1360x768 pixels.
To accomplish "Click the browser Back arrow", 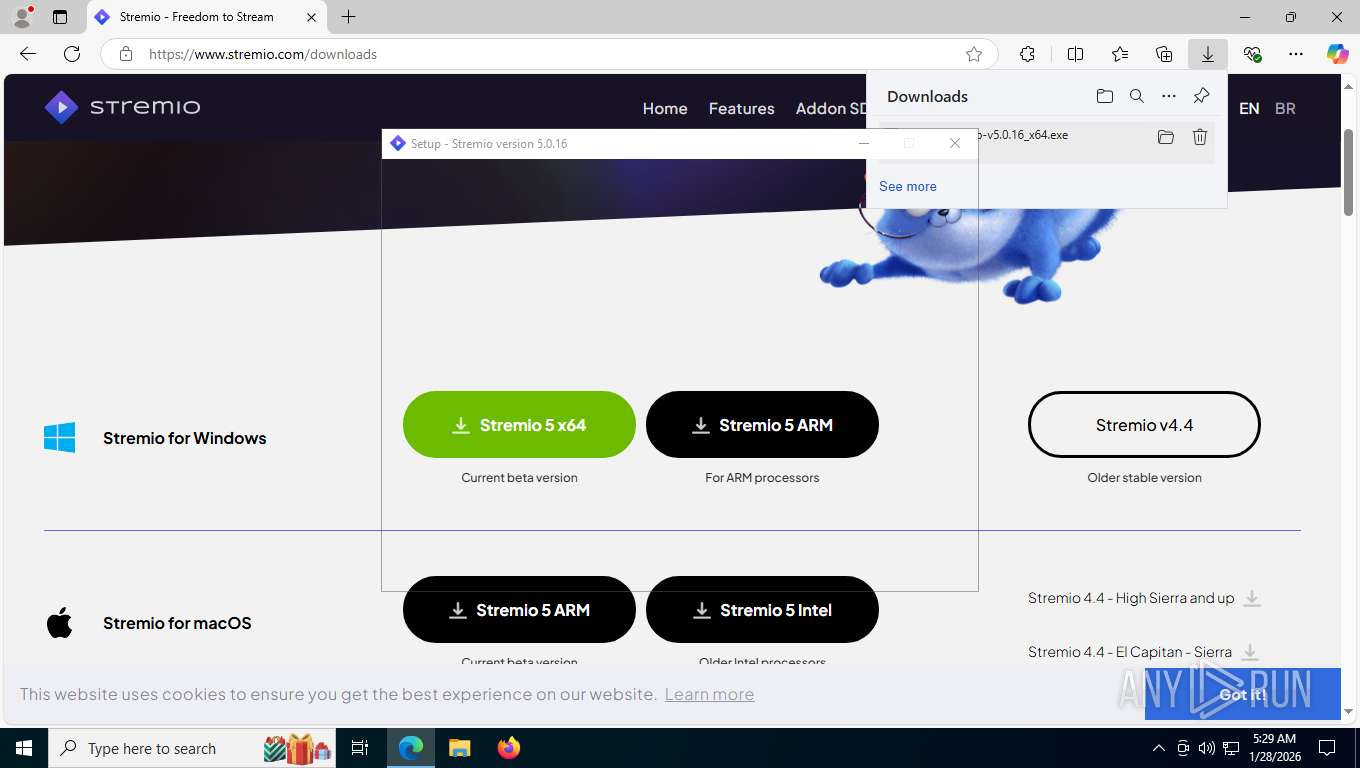I will [28, 54].
